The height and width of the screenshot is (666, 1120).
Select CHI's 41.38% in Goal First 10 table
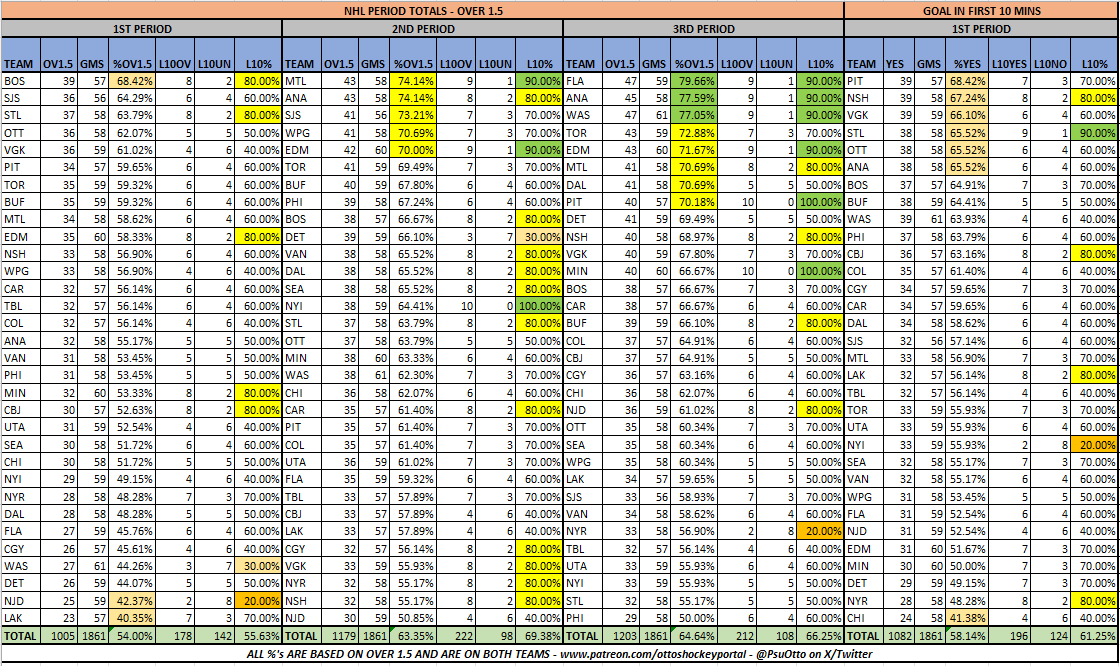(967, 617)
